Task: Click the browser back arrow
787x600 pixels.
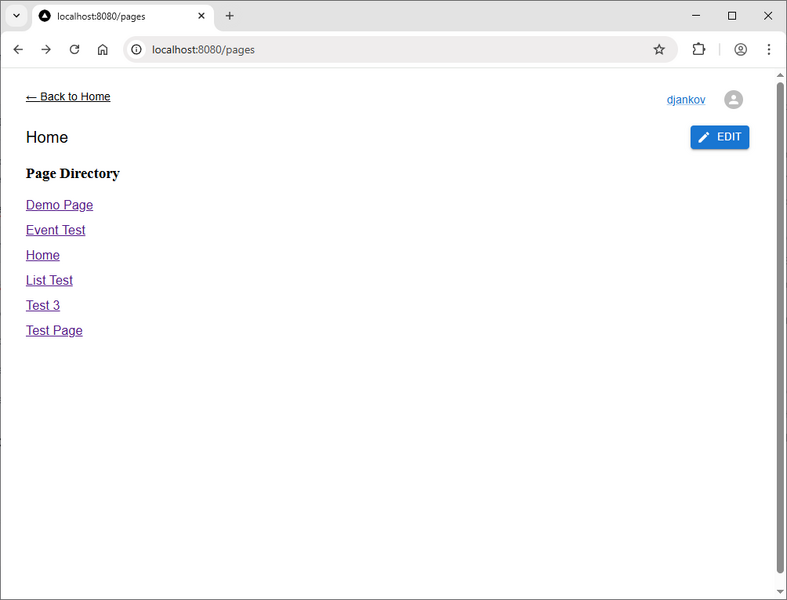Action: click(18, 49)
